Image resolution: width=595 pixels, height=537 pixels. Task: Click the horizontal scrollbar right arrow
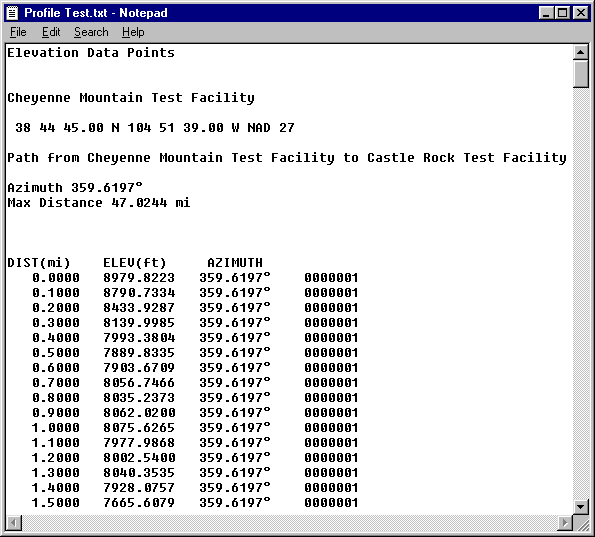pyautogui.click(x=565, y=523)
